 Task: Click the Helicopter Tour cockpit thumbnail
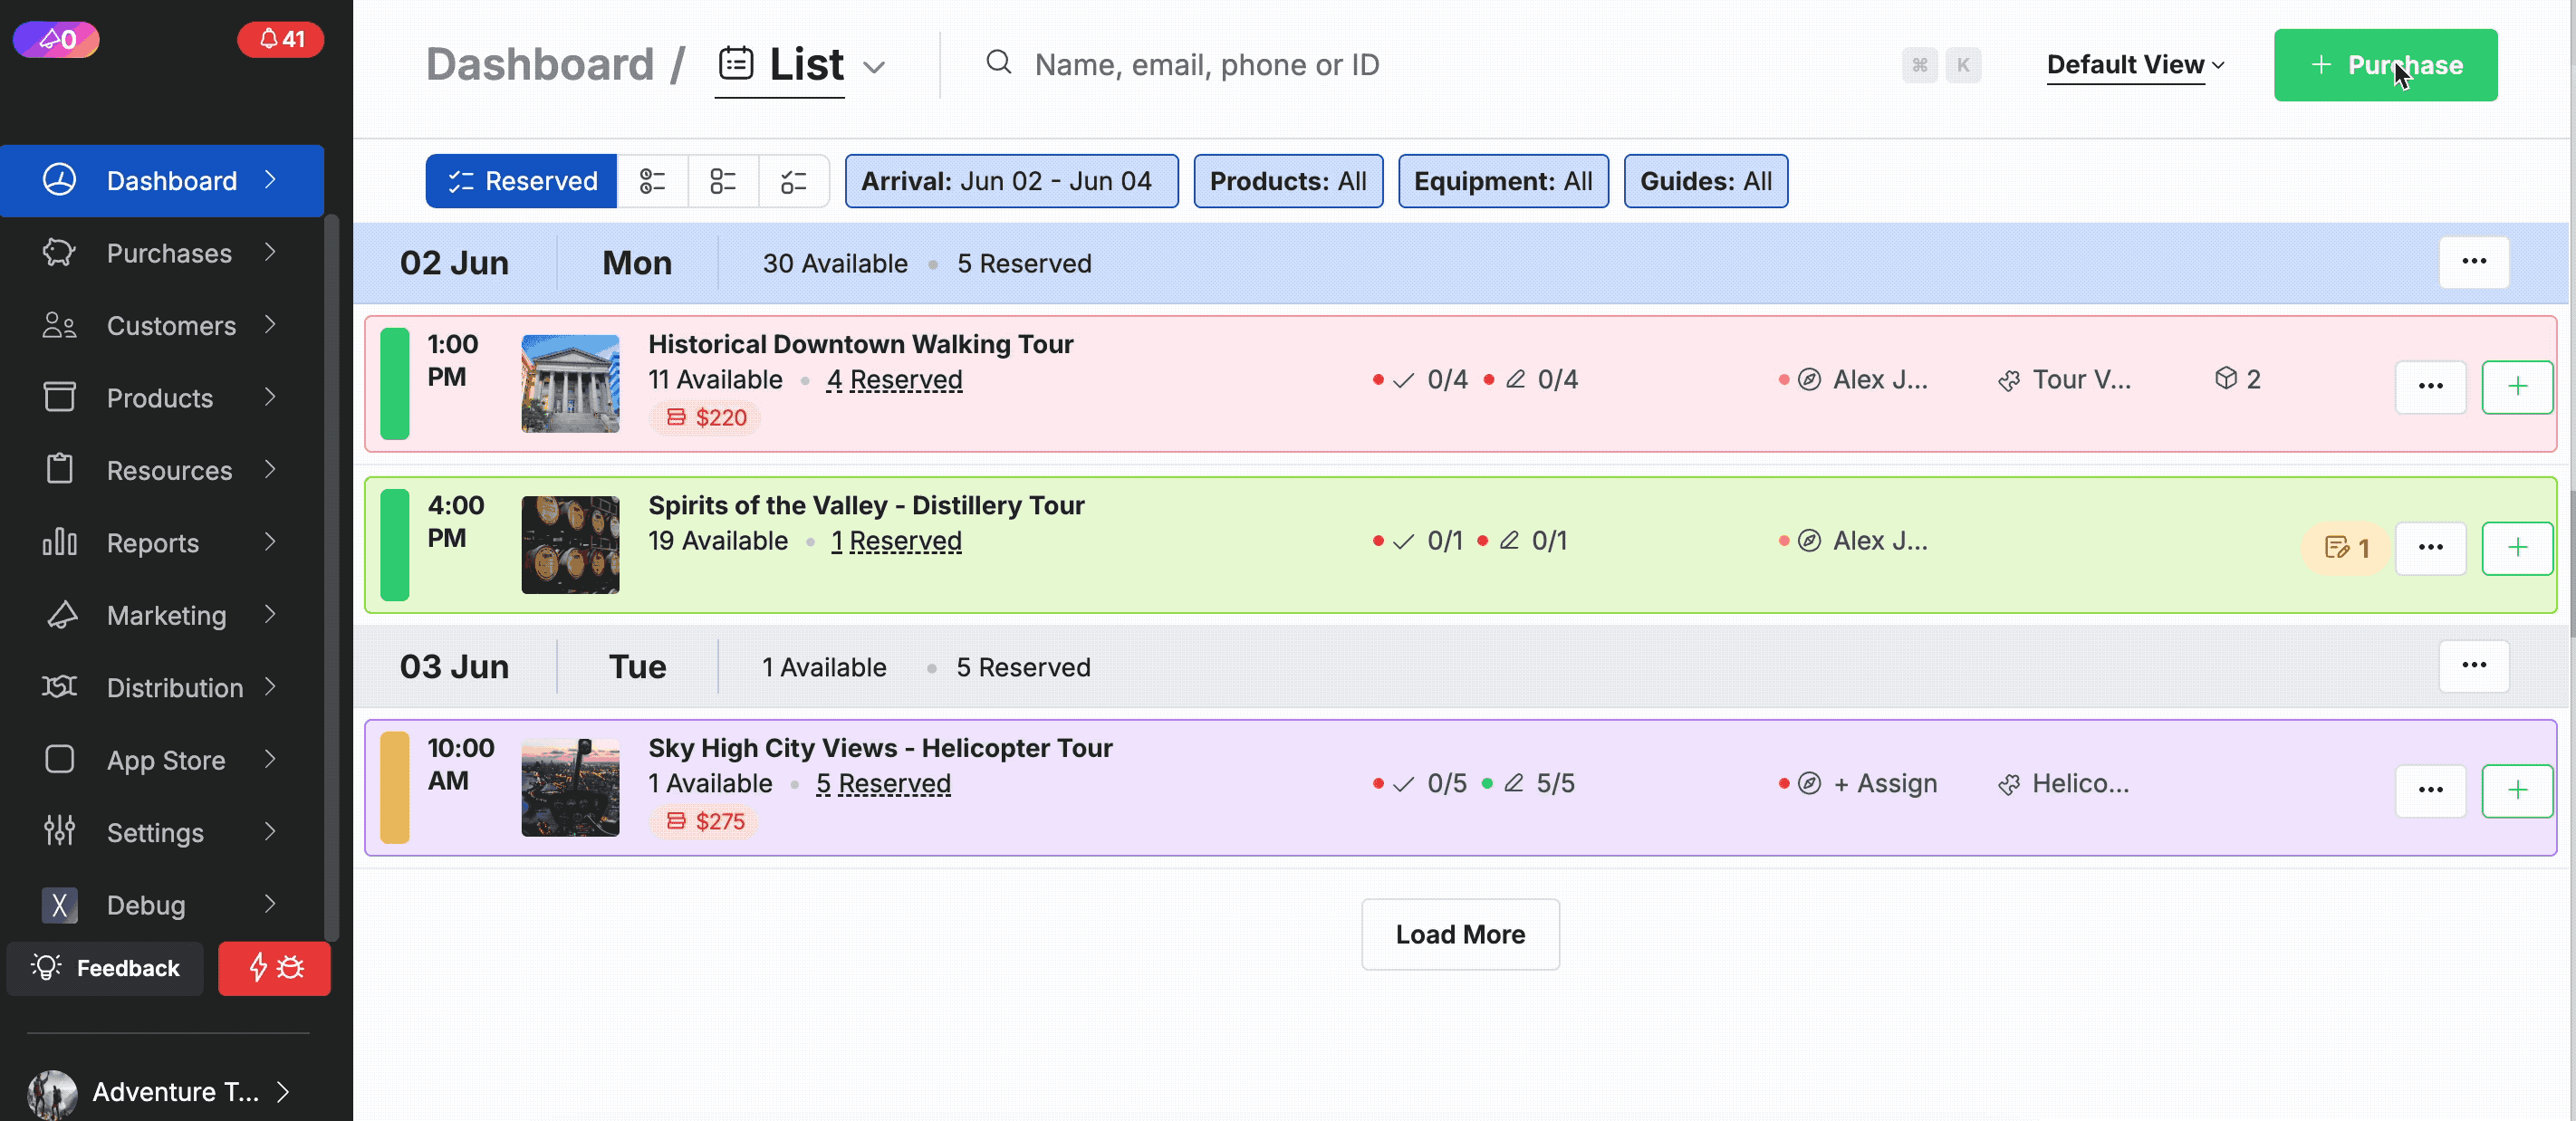pos(570,788)
